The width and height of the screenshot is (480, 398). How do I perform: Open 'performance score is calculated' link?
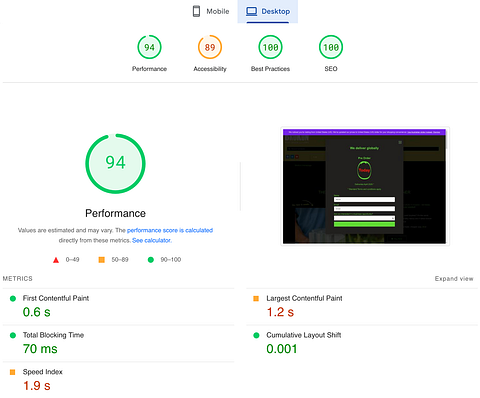click(x=170, y=230)
